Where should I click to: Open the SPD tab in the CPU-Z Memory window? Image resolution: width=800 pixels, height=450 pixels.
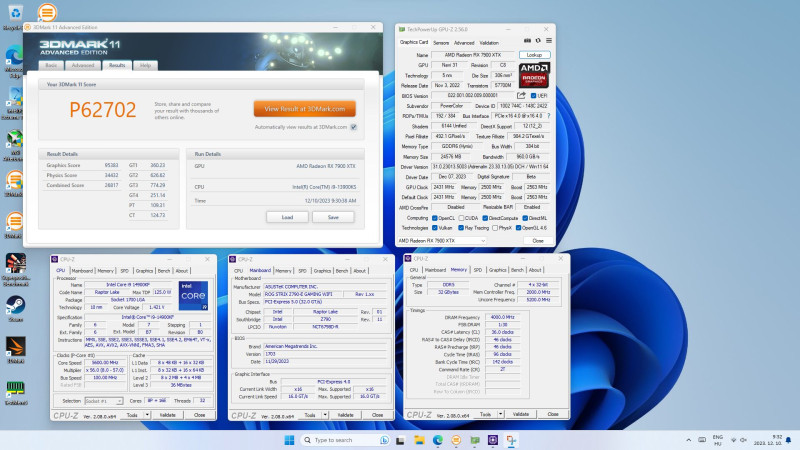tap(478, 270)
